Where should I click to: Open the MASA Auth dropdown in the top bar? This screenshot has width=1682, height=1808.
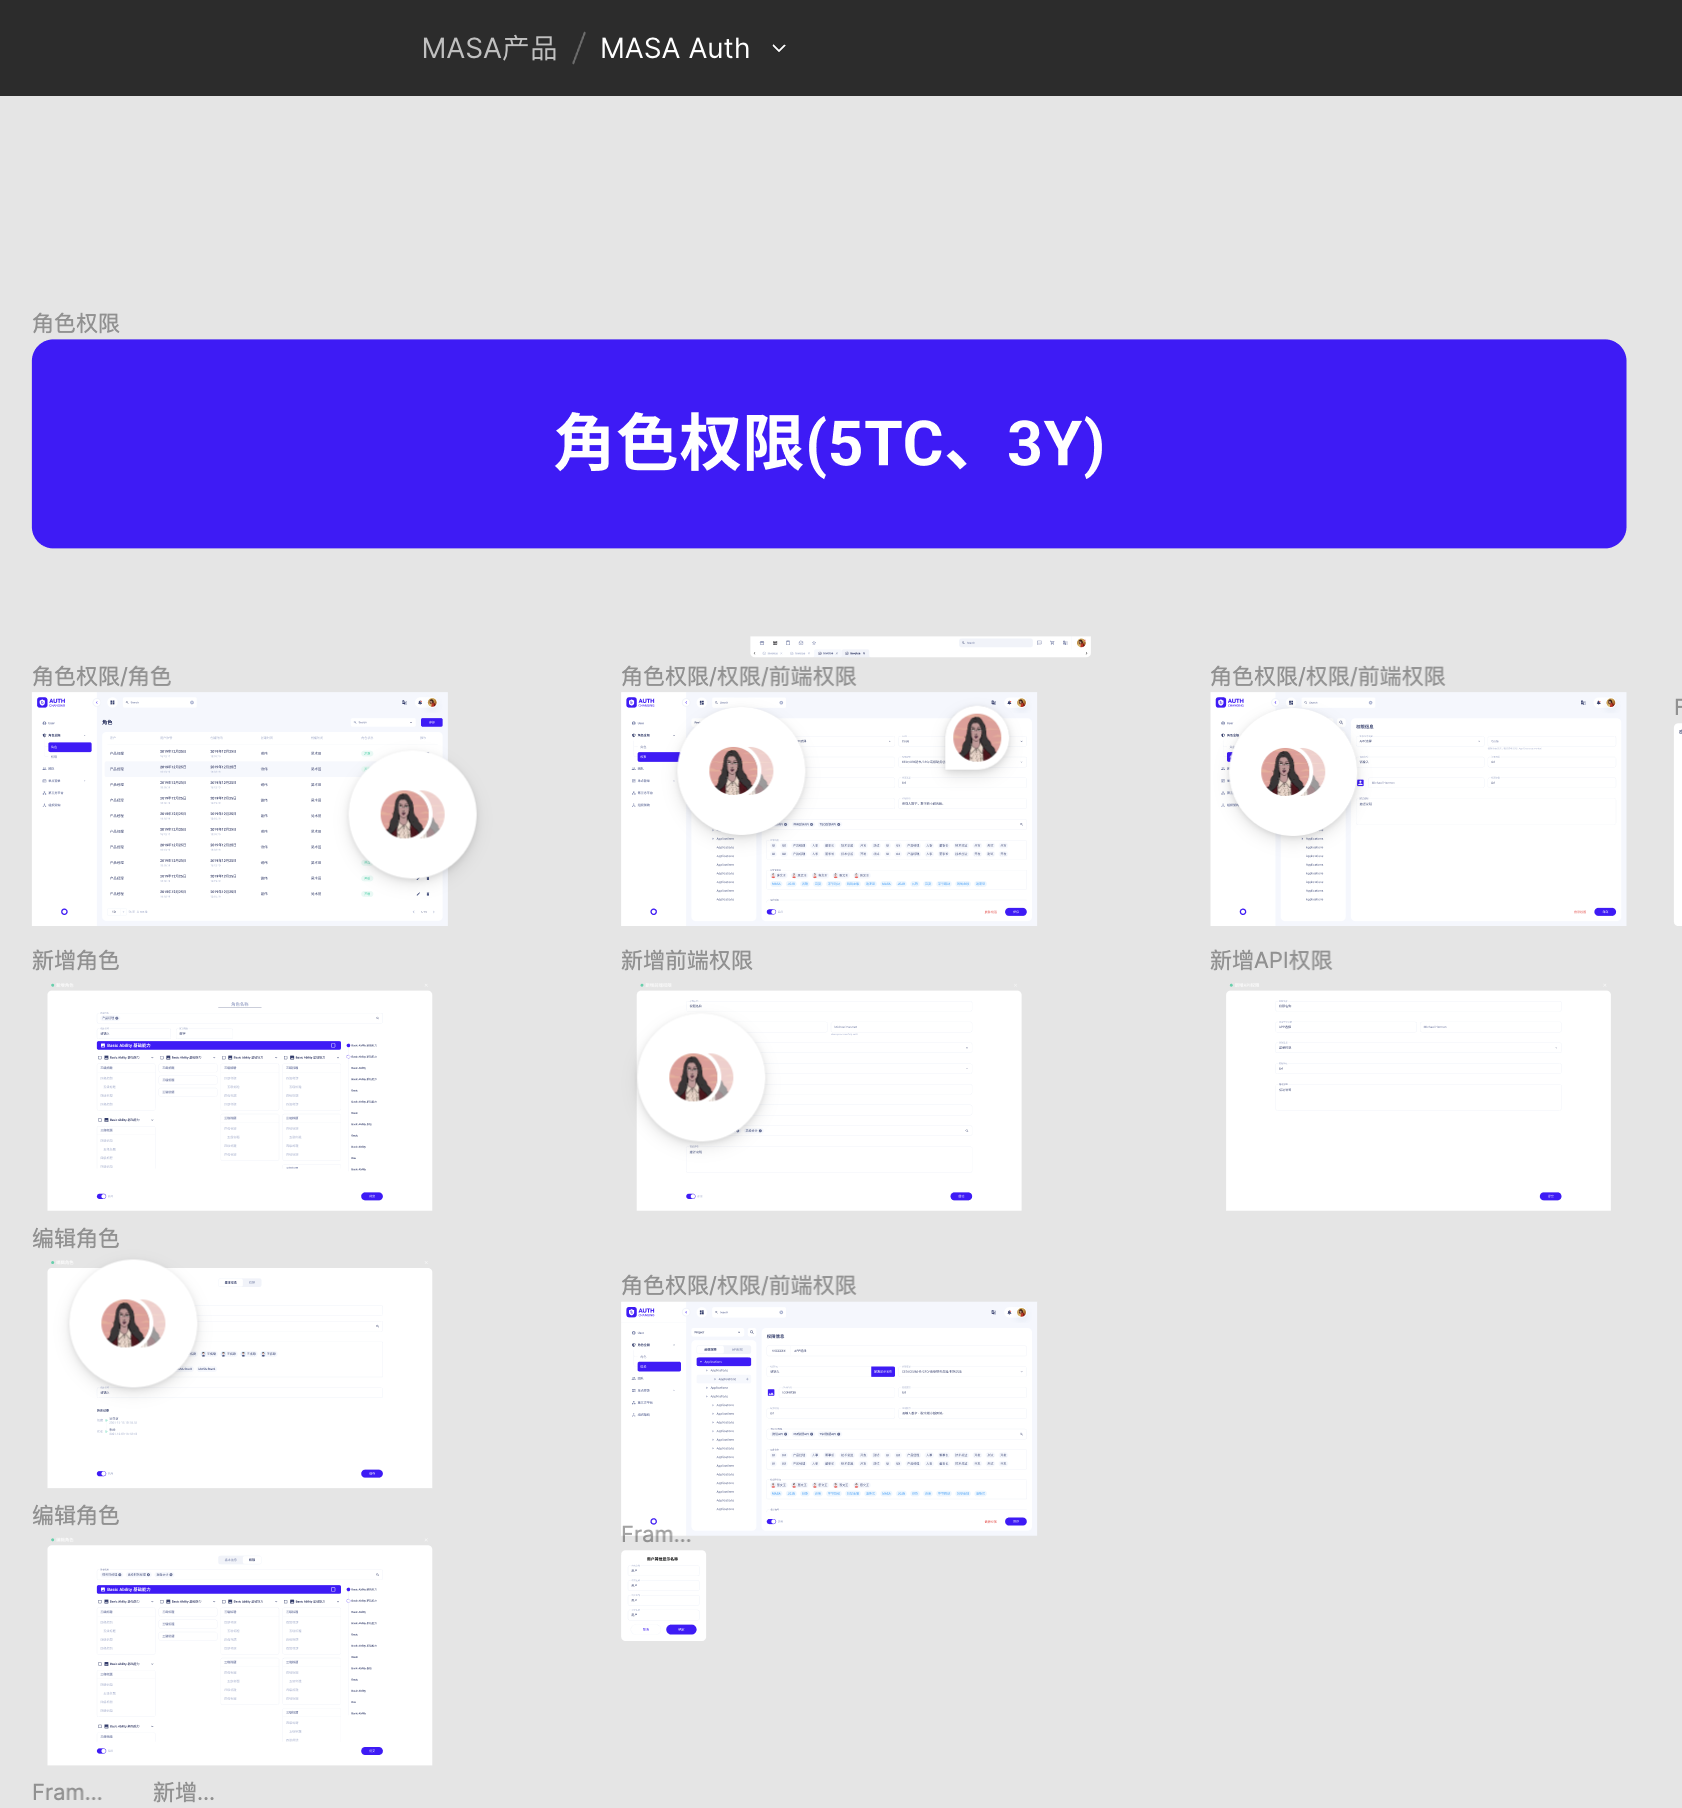(x=777, y=48)
